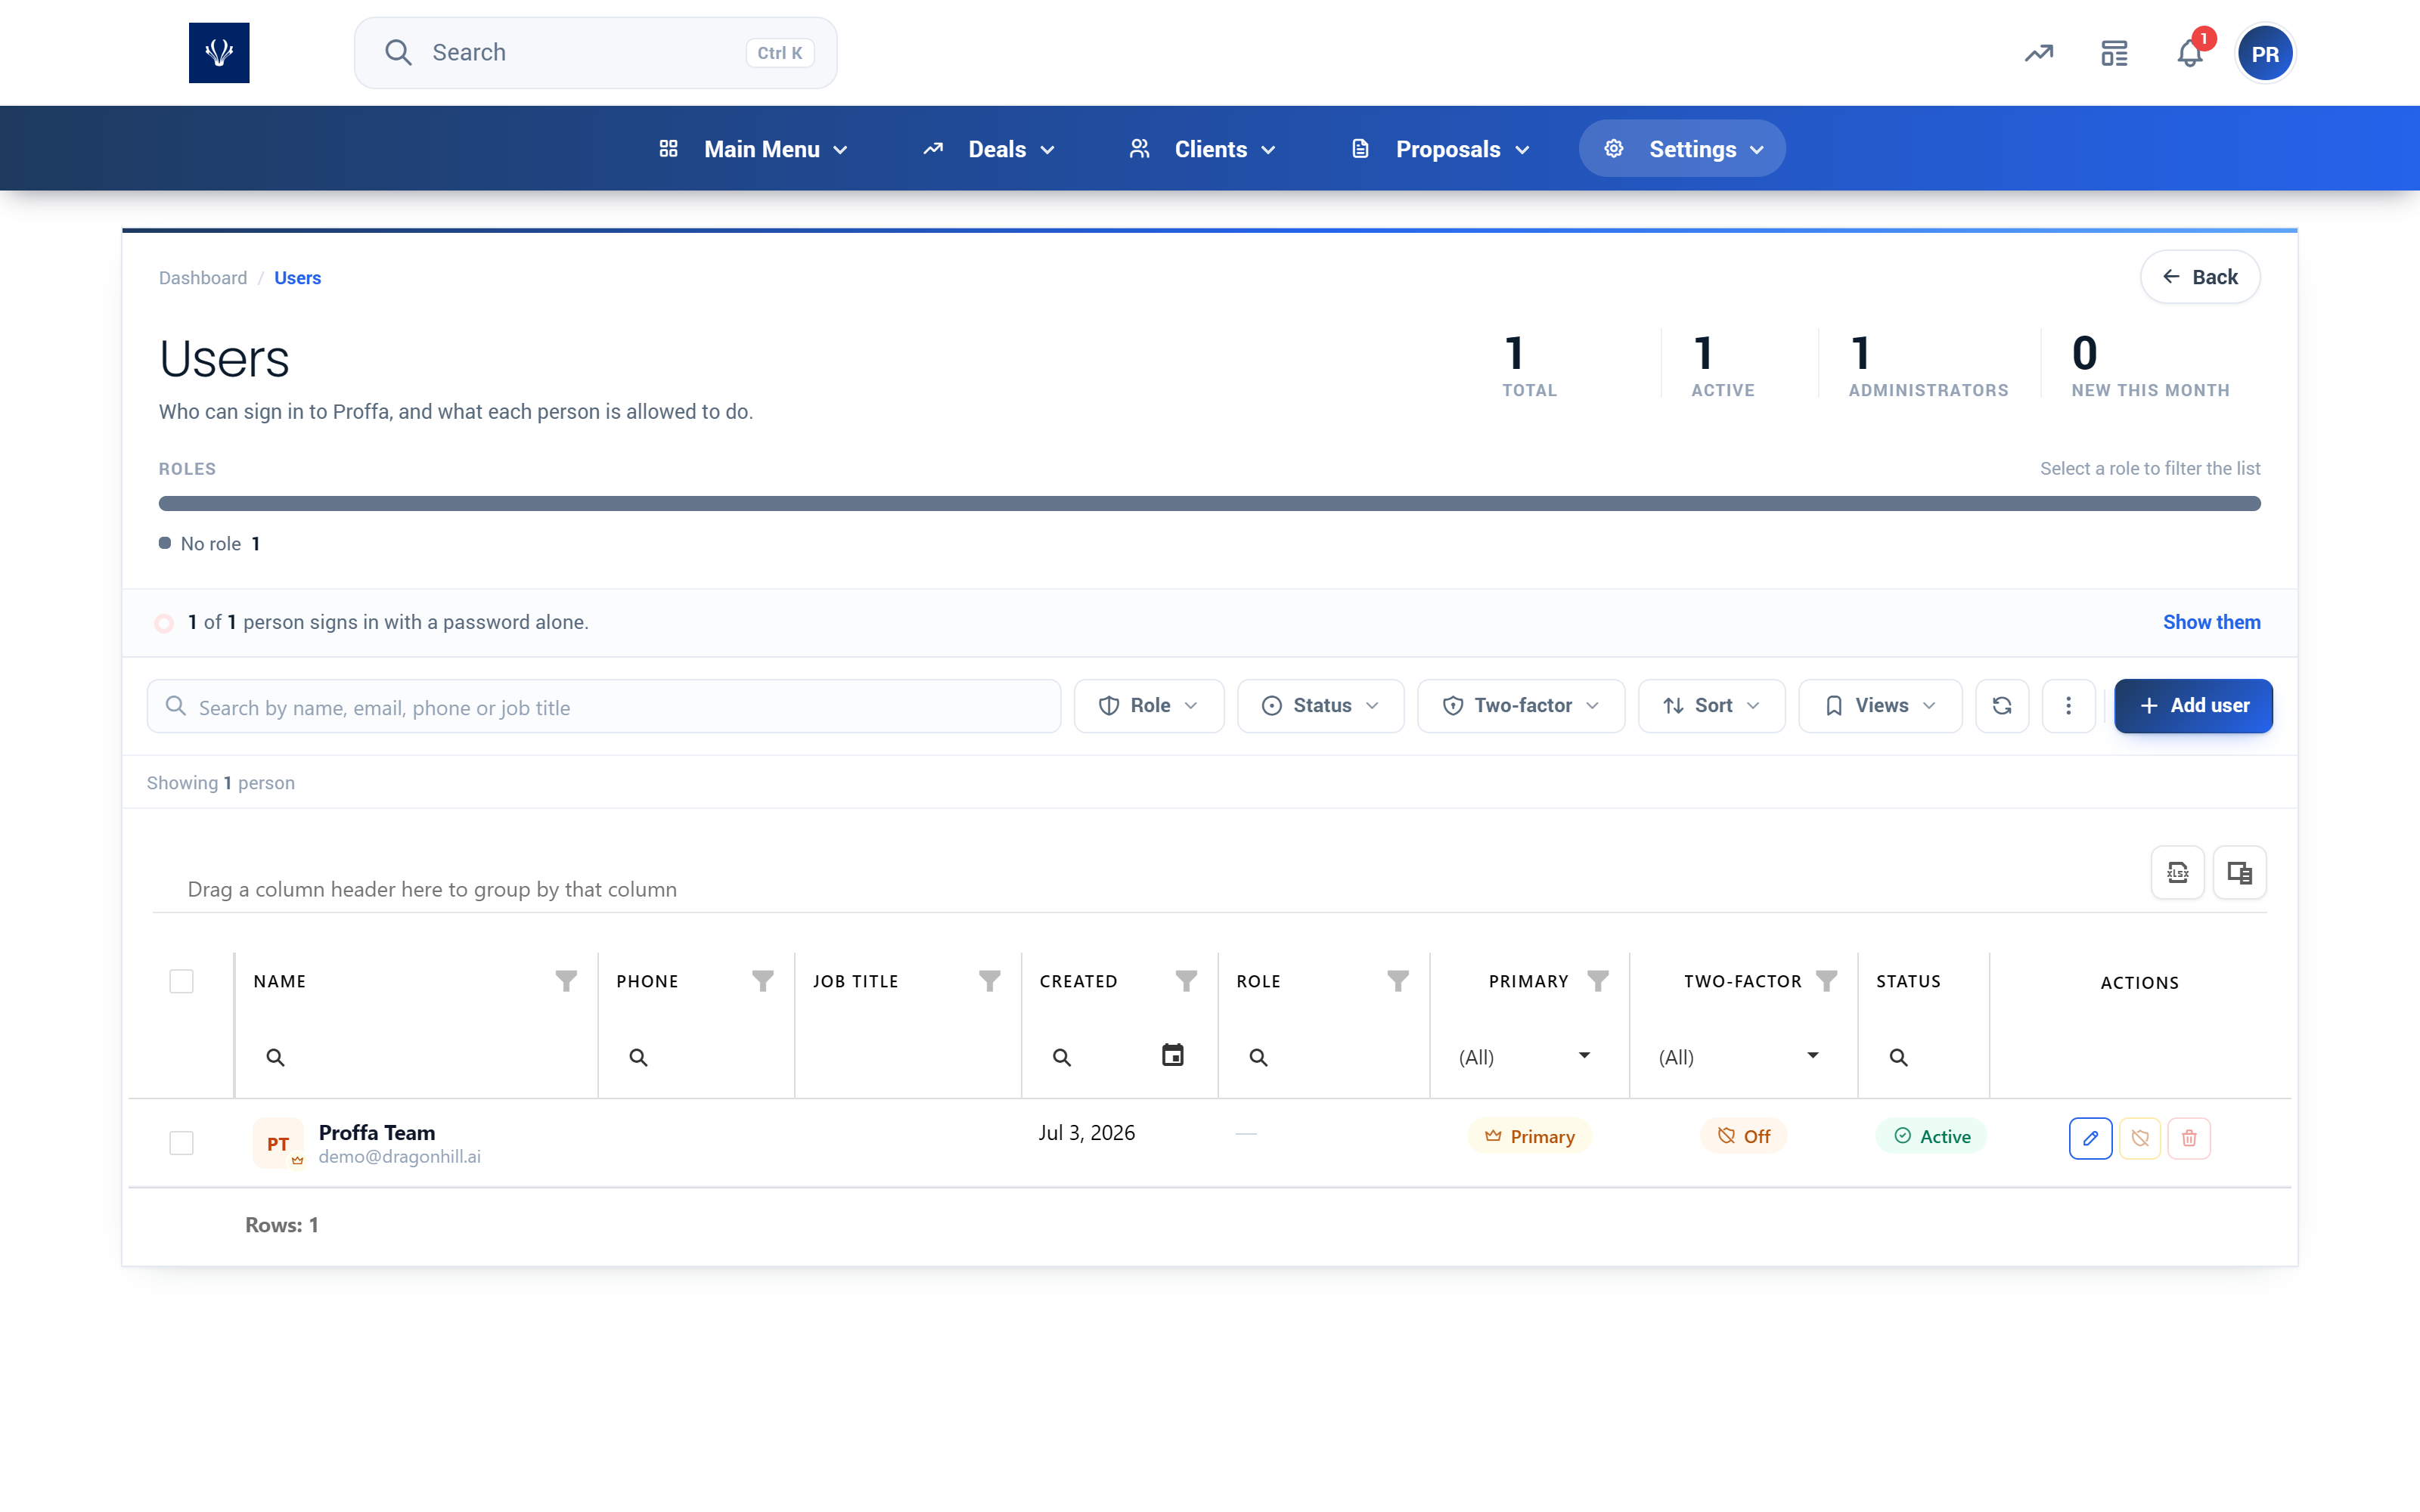This screenshot has width=2420, height=1512.
Task: Click the shield-off icon for Proffa Team
Action: [2140, 1138]
